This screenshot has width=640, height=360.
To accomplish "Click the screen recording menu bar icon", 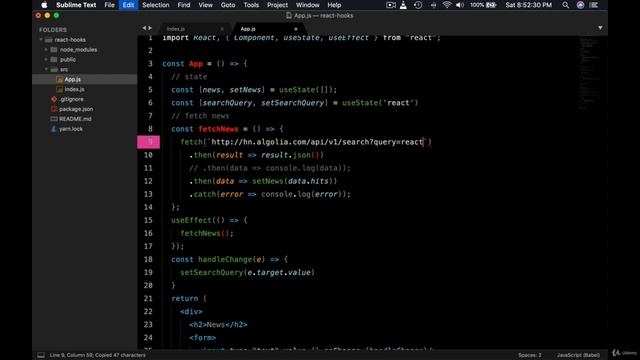I will (391, 5).
